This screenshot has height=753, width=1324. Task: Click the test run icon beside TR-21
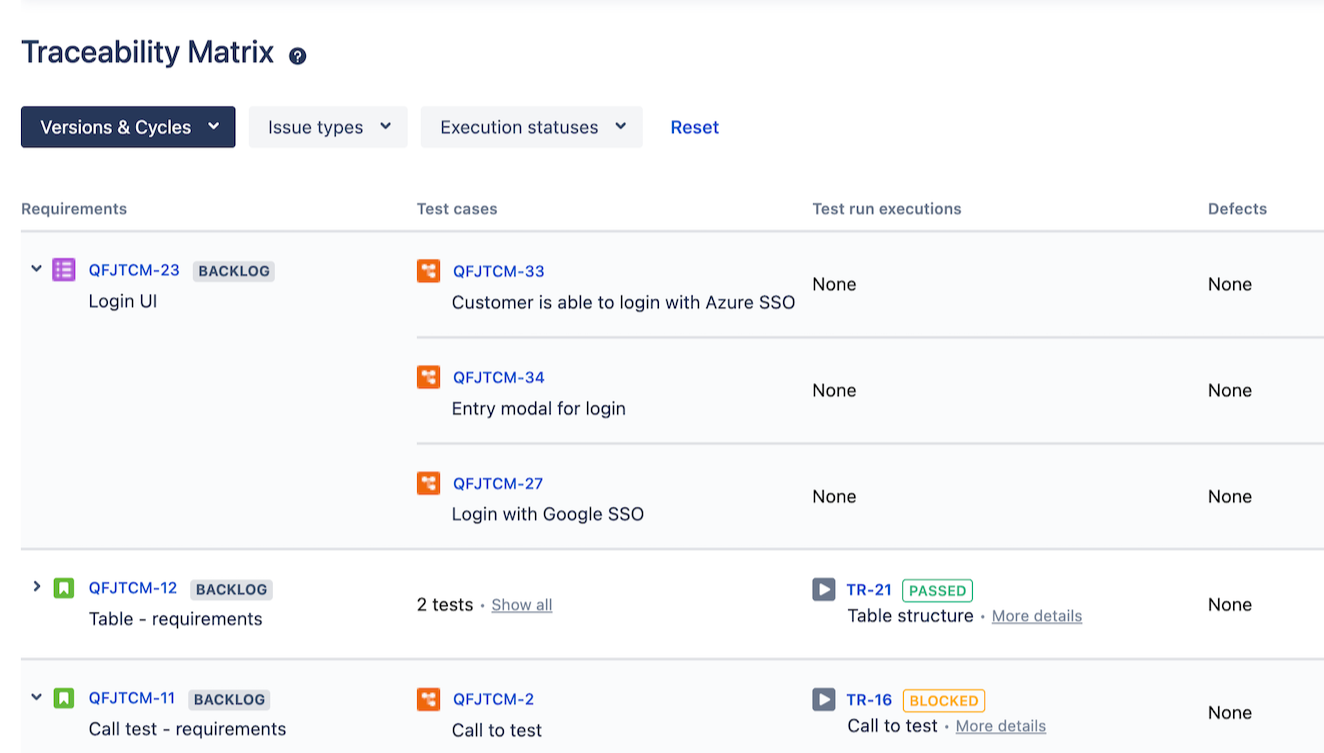(823, 589)
